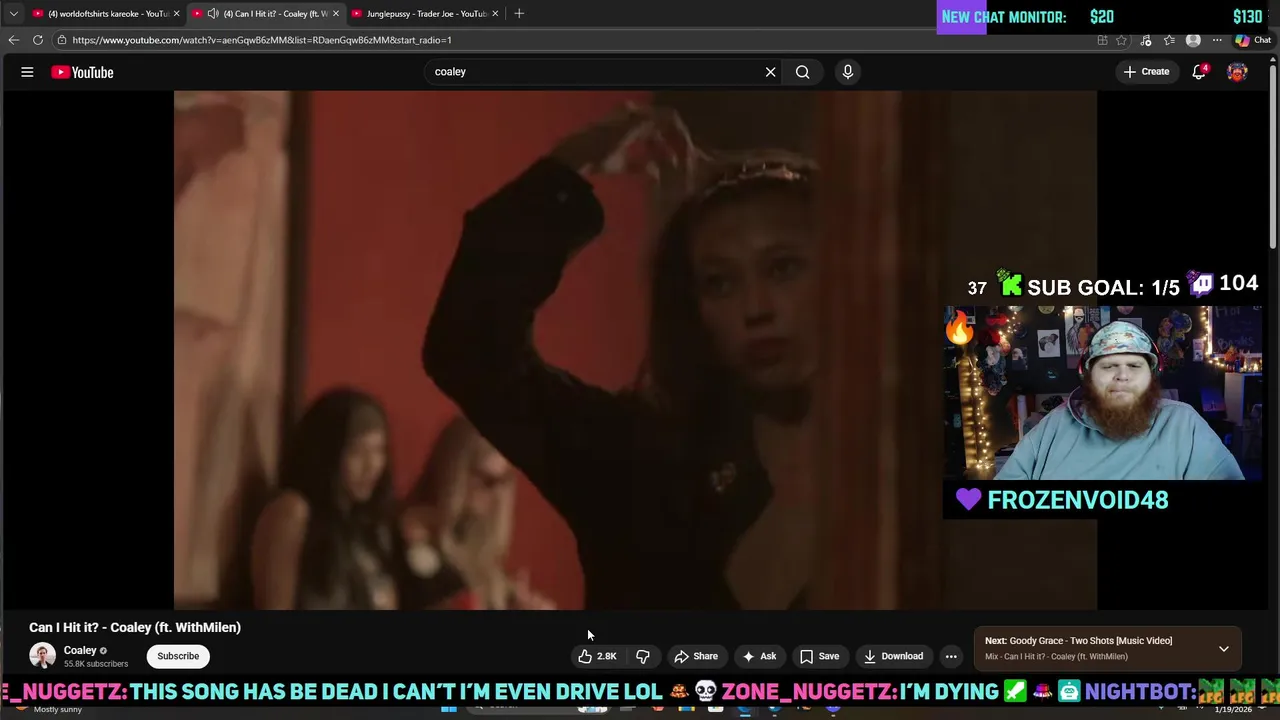
Task: Click the Next: Goody Grace - Two Shots text
Action: click(1078, 641)
